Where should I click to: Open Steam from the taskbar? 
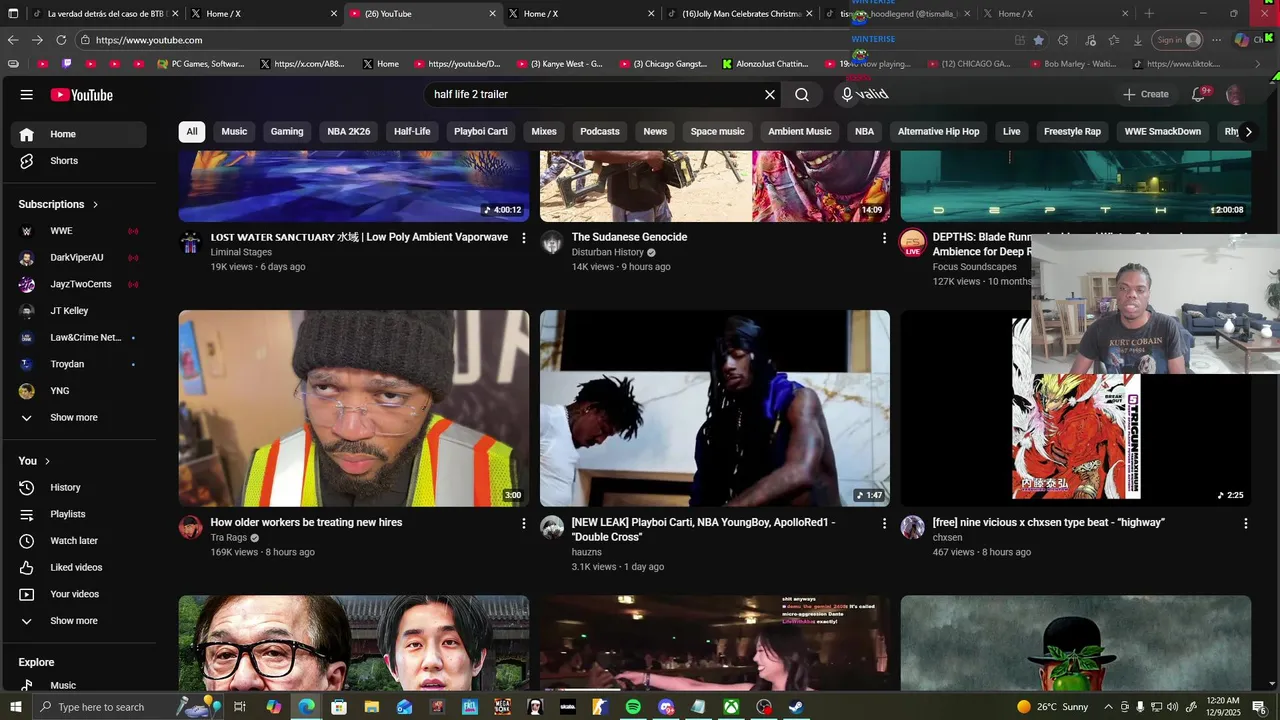[x=796, y=707]
